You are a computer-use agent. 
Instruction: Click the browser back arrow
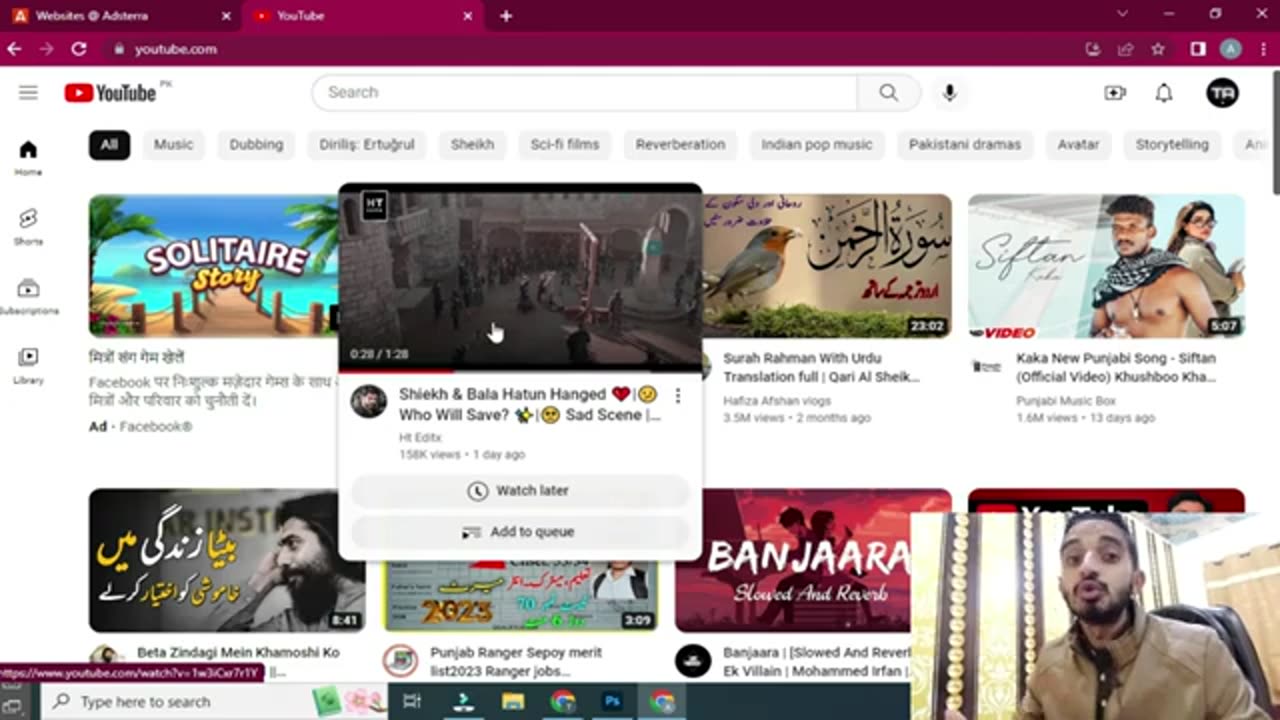(x=14, y=49)
